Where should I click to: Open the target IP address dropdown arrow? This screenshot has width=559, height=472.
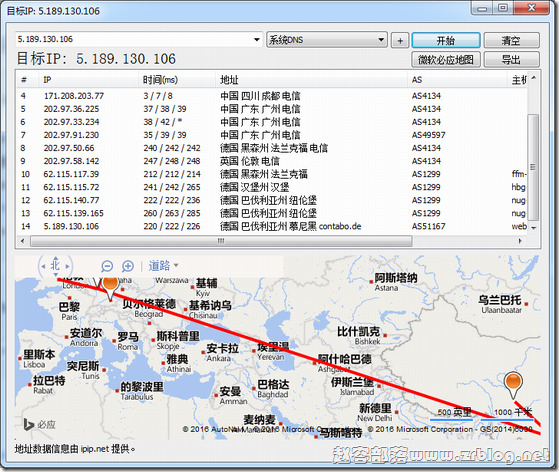[257, 40]
